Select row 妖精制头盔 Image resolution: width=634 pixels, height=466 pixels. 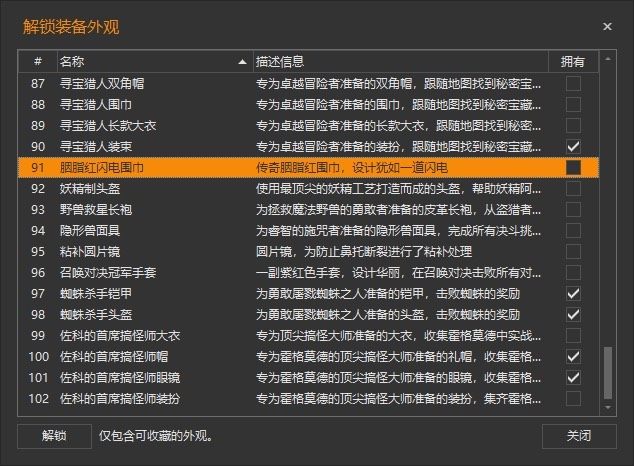[x=309, y=189]
